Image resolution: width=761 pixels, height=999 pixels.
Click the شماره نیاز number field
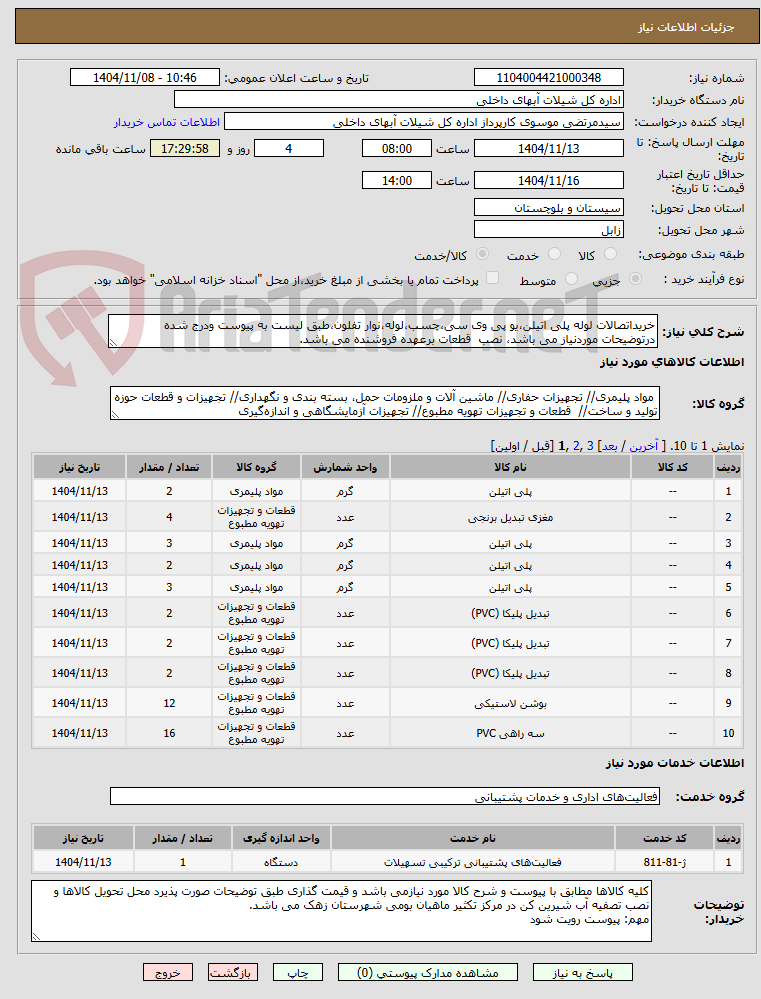point(549,78)
